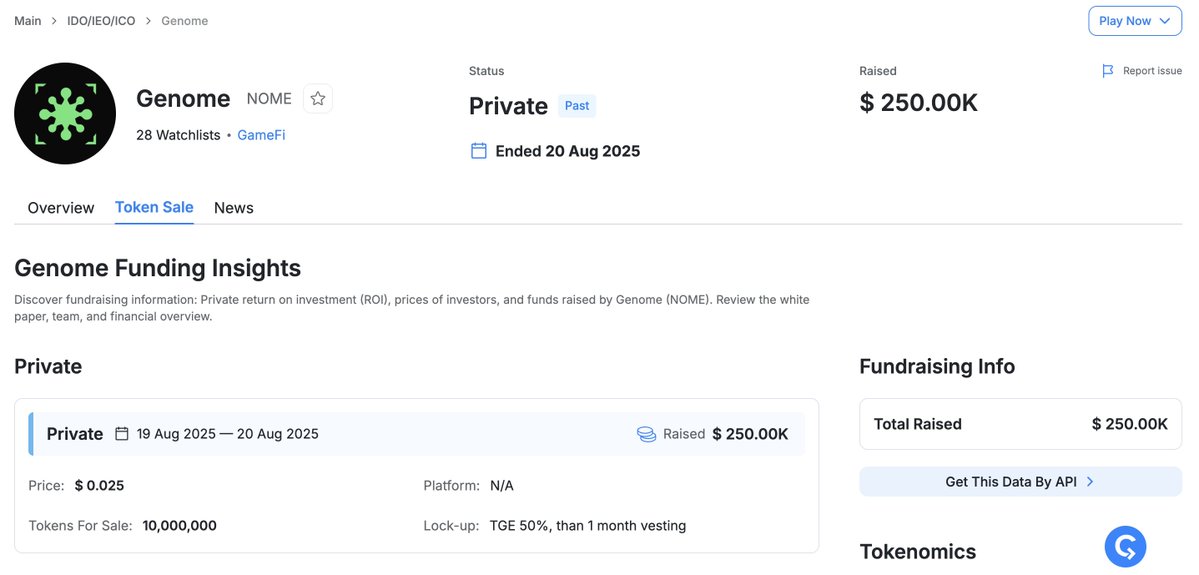Open the Overview tab
The image size is (1199, 575).
[x=61, y=208]
